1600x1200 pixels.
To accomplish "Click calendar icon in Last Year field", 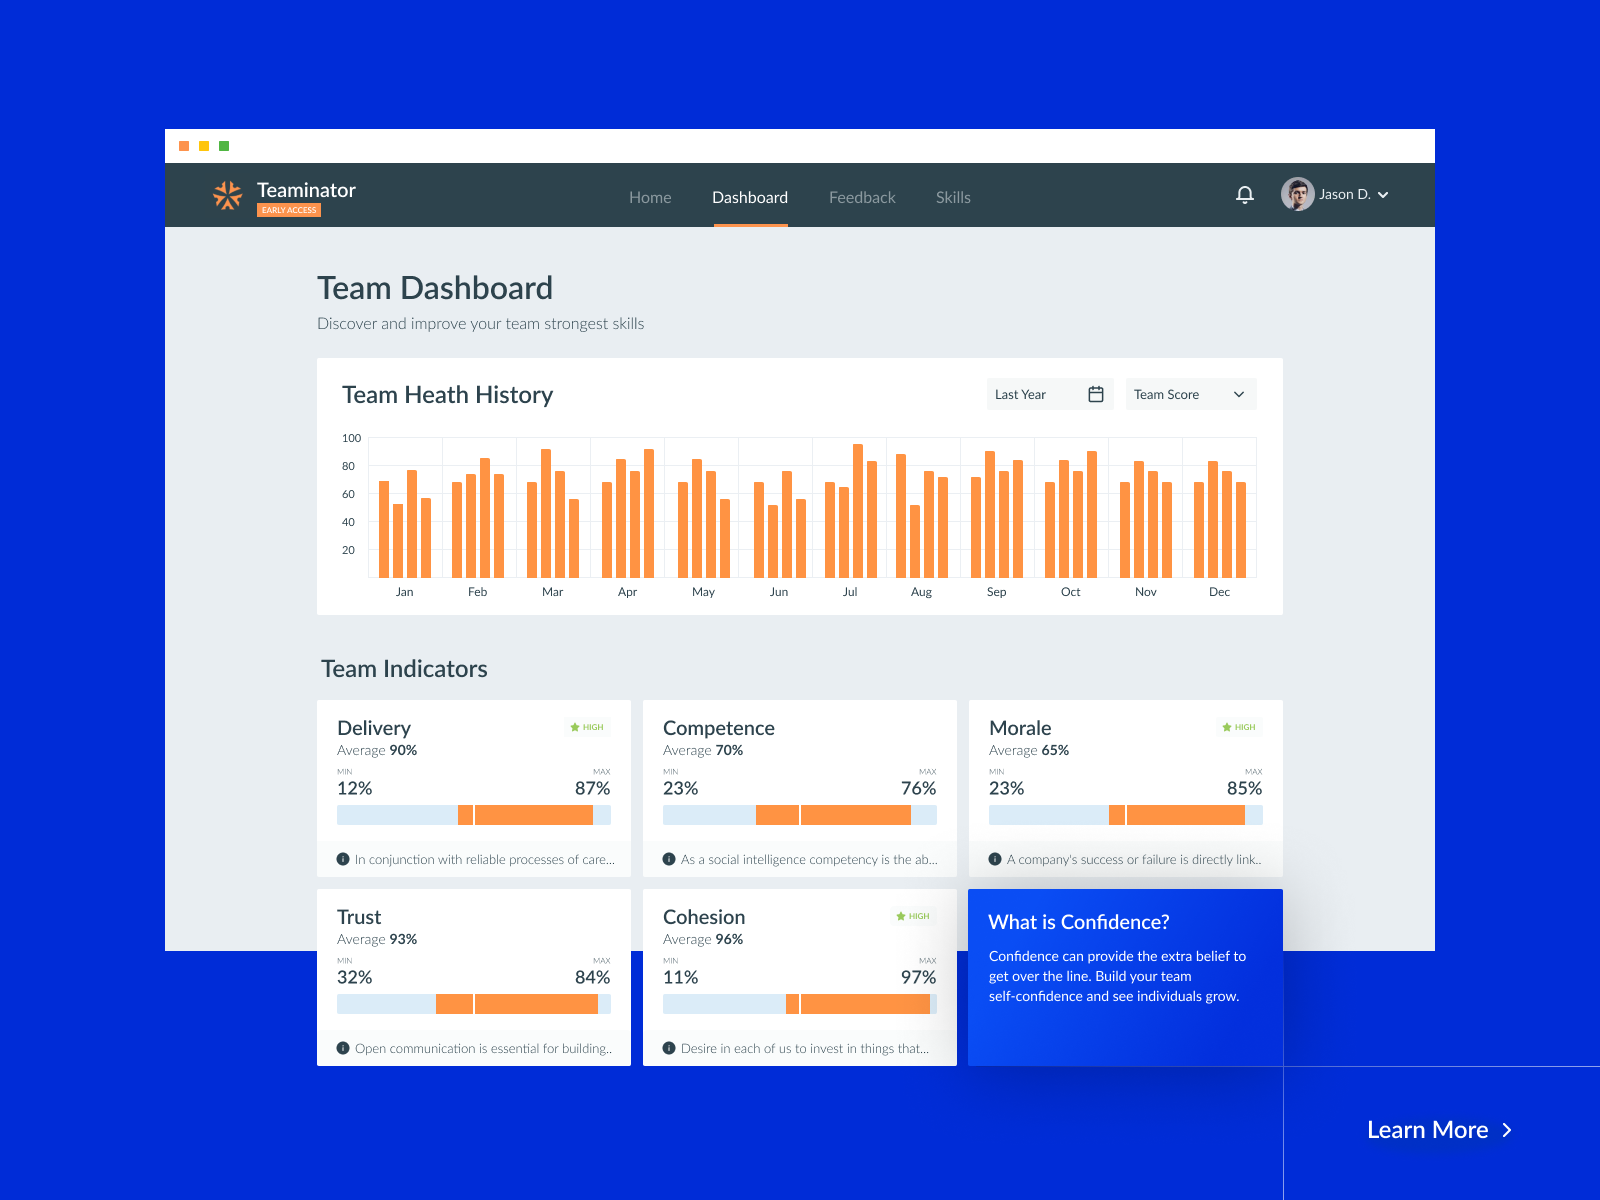I will pos(1096,394).
